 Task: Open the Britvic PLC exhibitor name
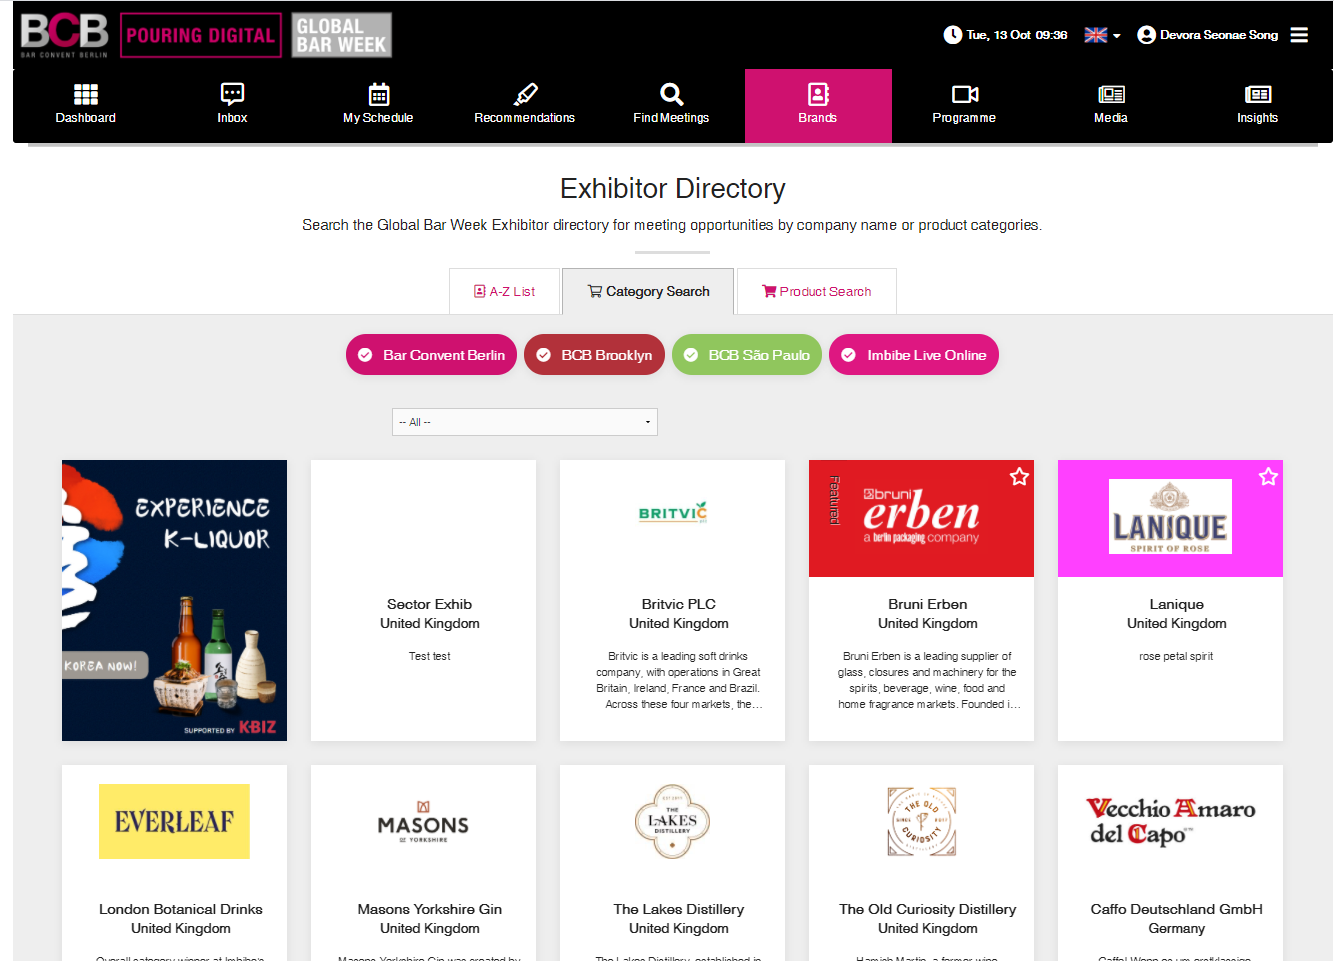pos(679,604)
